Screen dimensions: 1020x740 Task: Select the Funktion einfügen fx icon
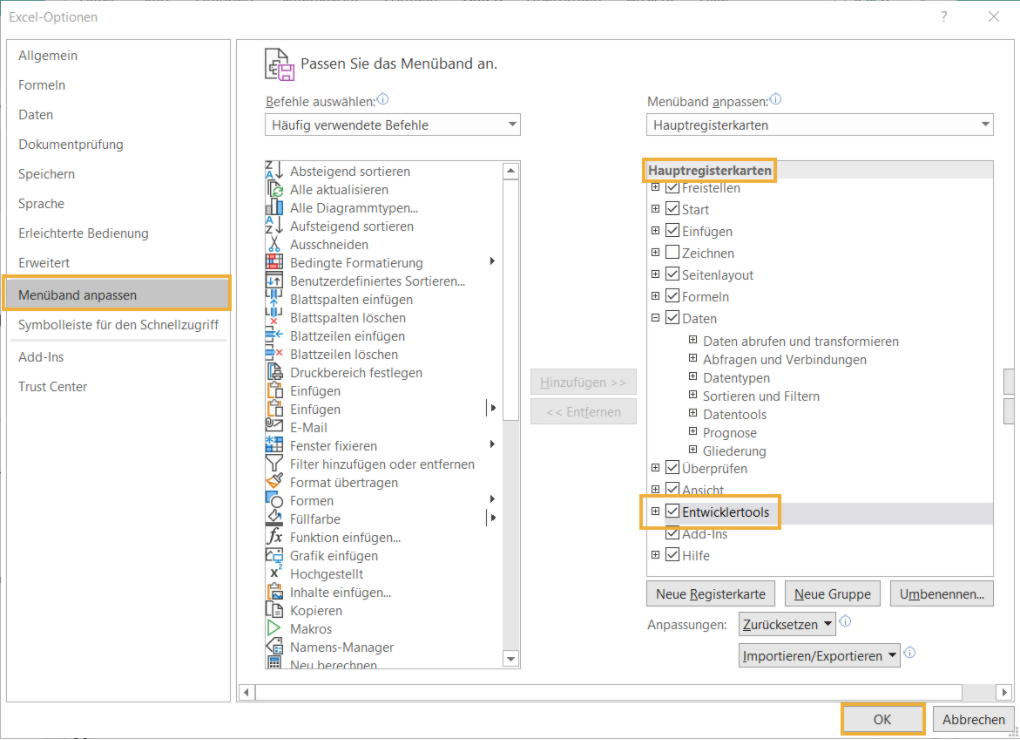(x=274, y=537)
